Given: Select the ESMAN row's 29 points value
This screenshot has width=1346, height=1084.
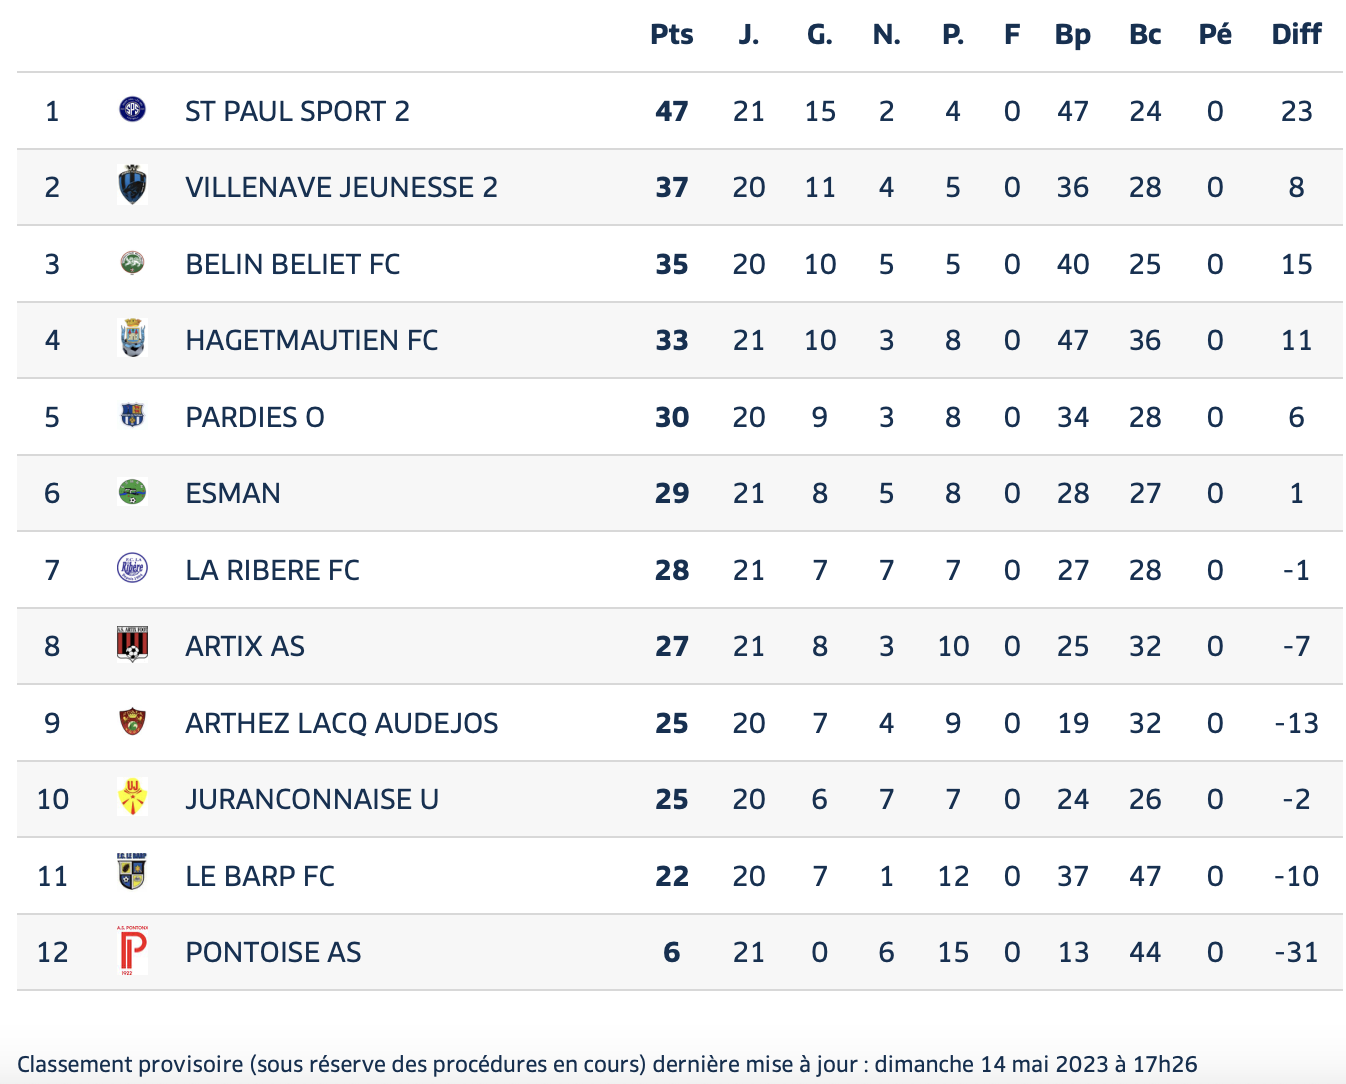Looking at the screenshot, I should [x=672, y=493].
